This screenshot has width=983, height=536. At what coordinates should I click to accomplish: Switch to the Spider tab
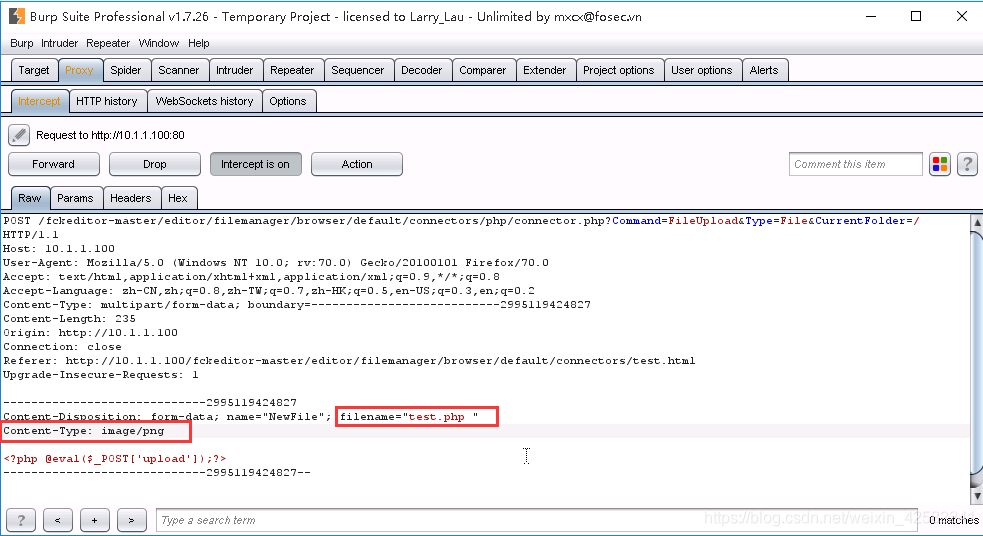coord(126,70)
